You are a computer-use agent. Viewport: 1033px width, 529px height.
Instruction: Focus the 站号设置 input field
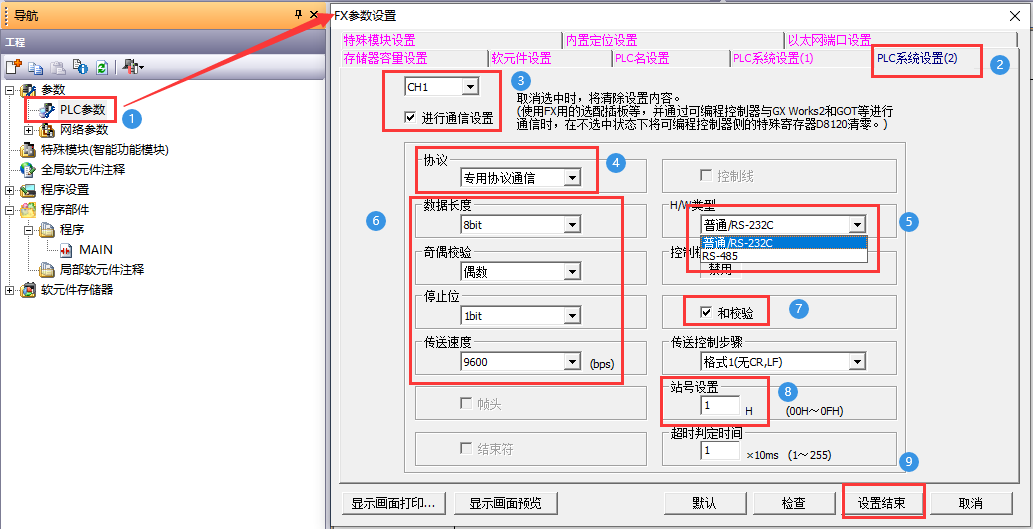point(721,405)
